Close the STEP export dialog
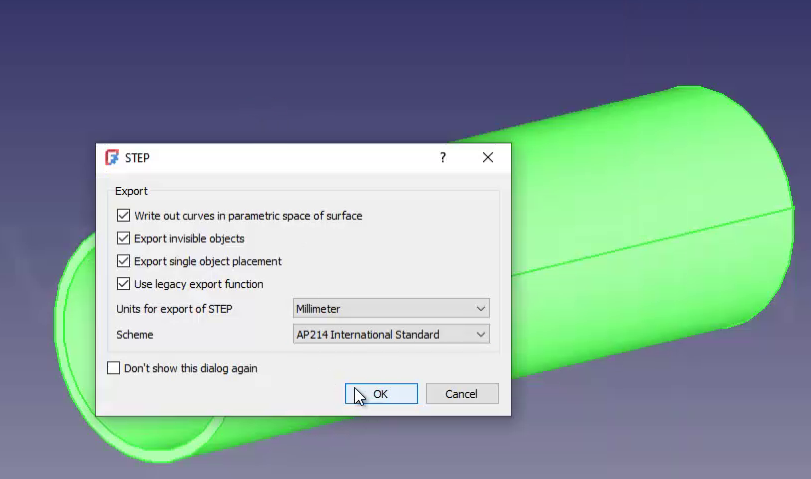Screen dimensions: 811x479 pos(488,157)
